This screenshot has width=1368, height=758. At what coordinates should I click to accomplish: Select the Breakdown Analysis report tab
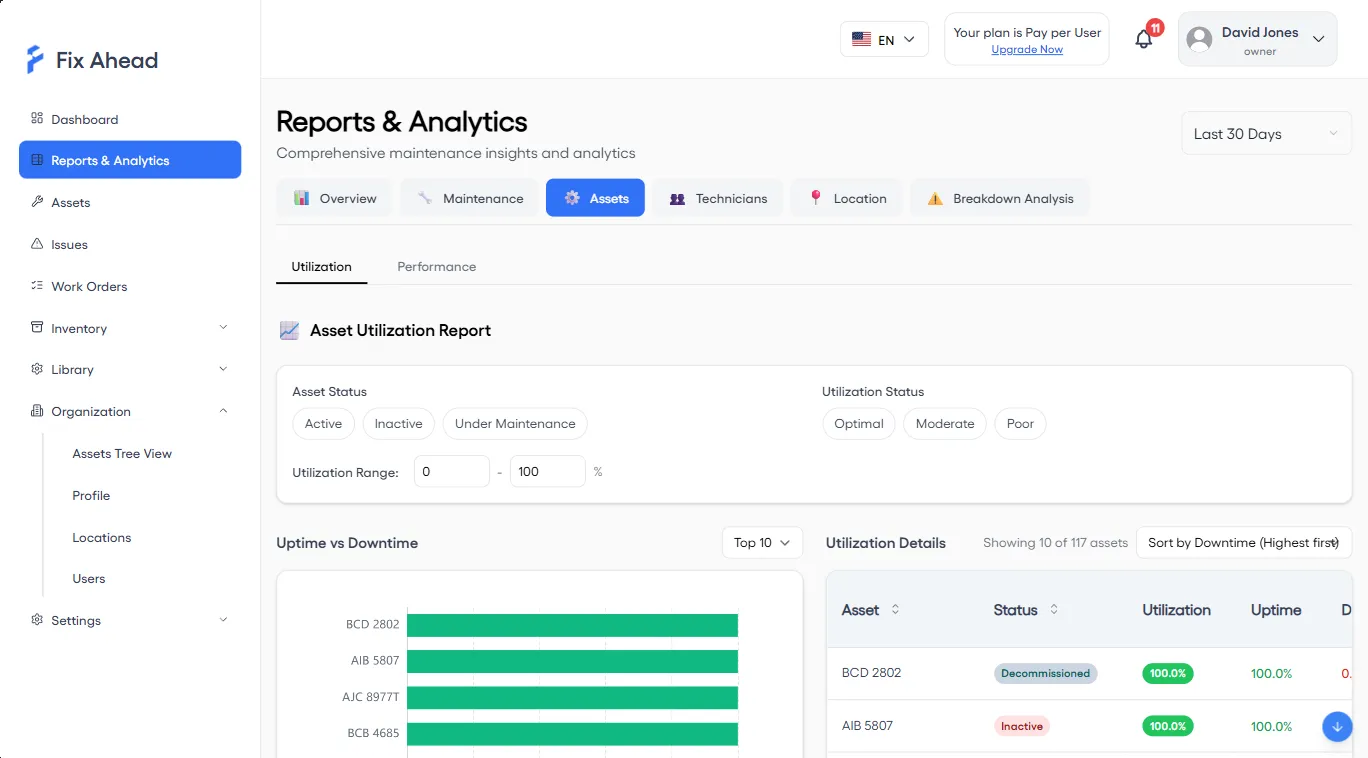pyautogui.click(x=1000, y=197)
